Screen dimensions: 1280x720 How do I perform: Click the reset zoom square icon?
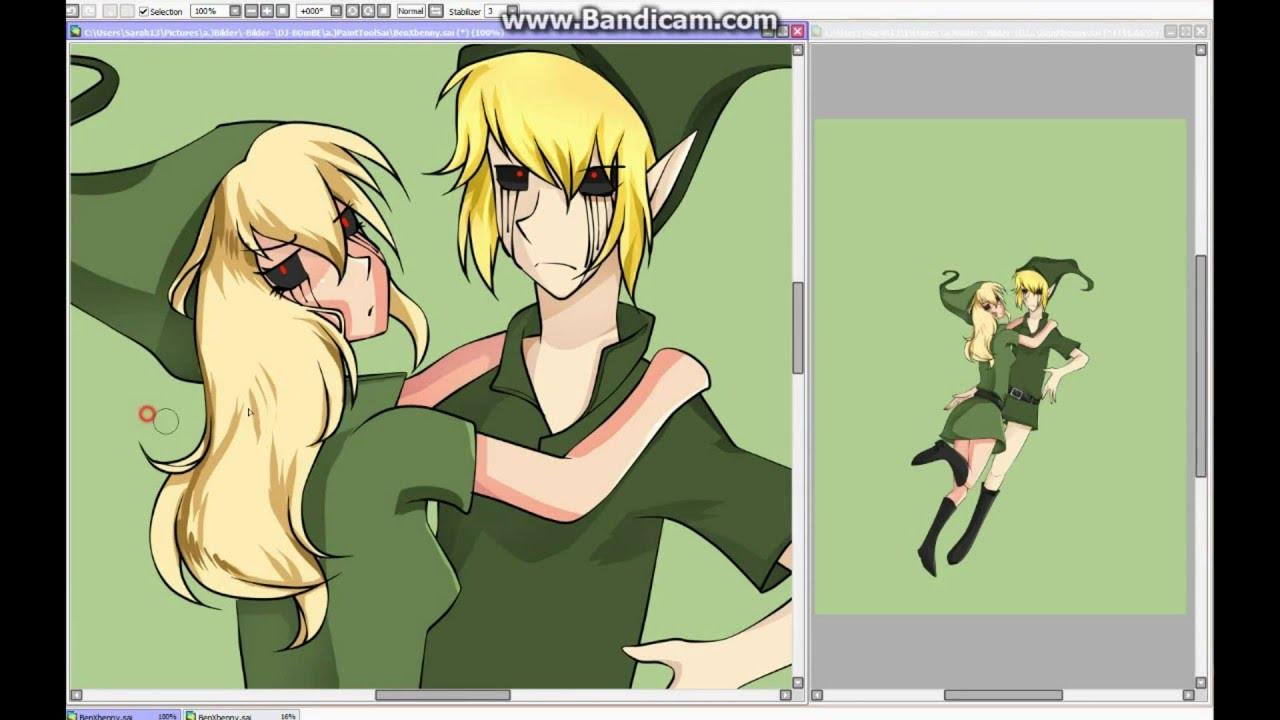point(283,11)
